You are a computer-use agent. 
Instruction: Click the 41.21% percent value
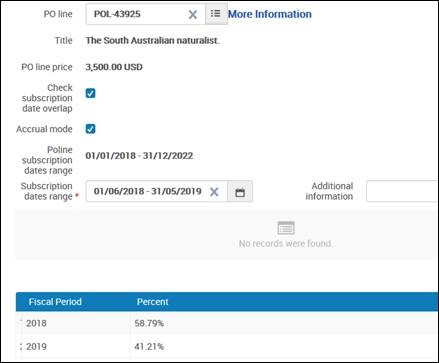tap(149, 347)
